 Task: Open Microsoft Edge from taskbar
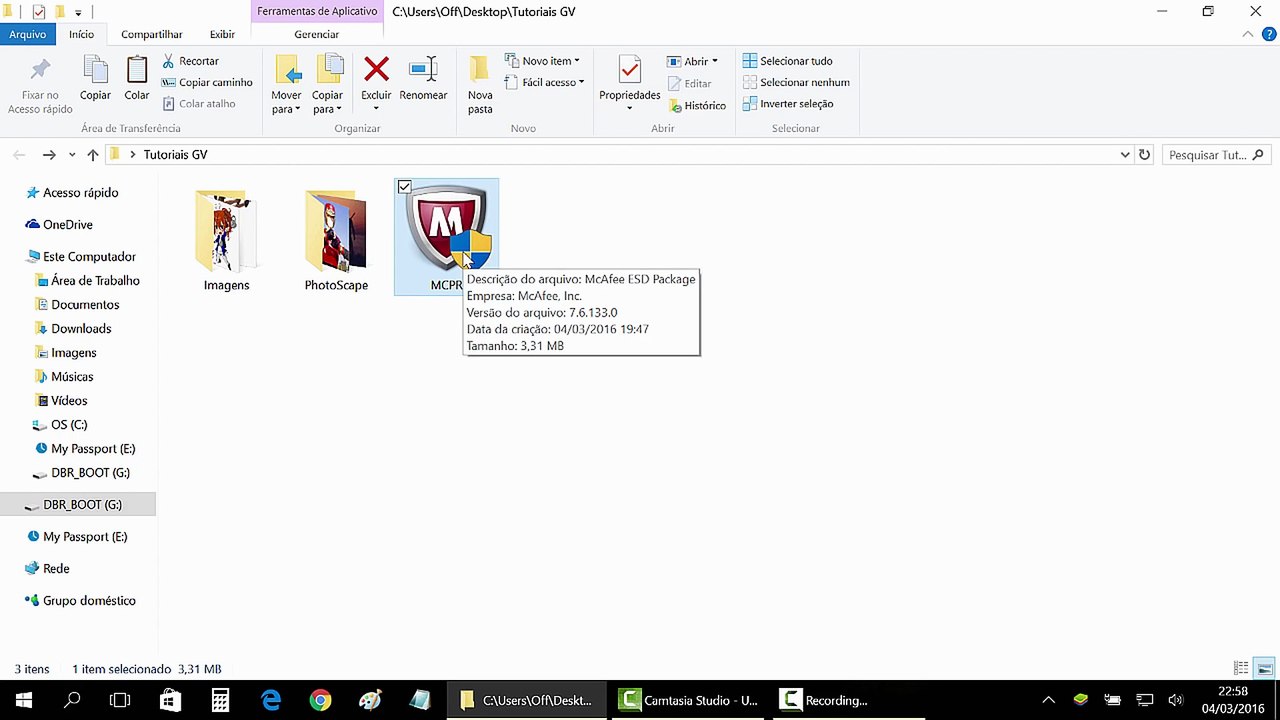click(x=271, y=700)
